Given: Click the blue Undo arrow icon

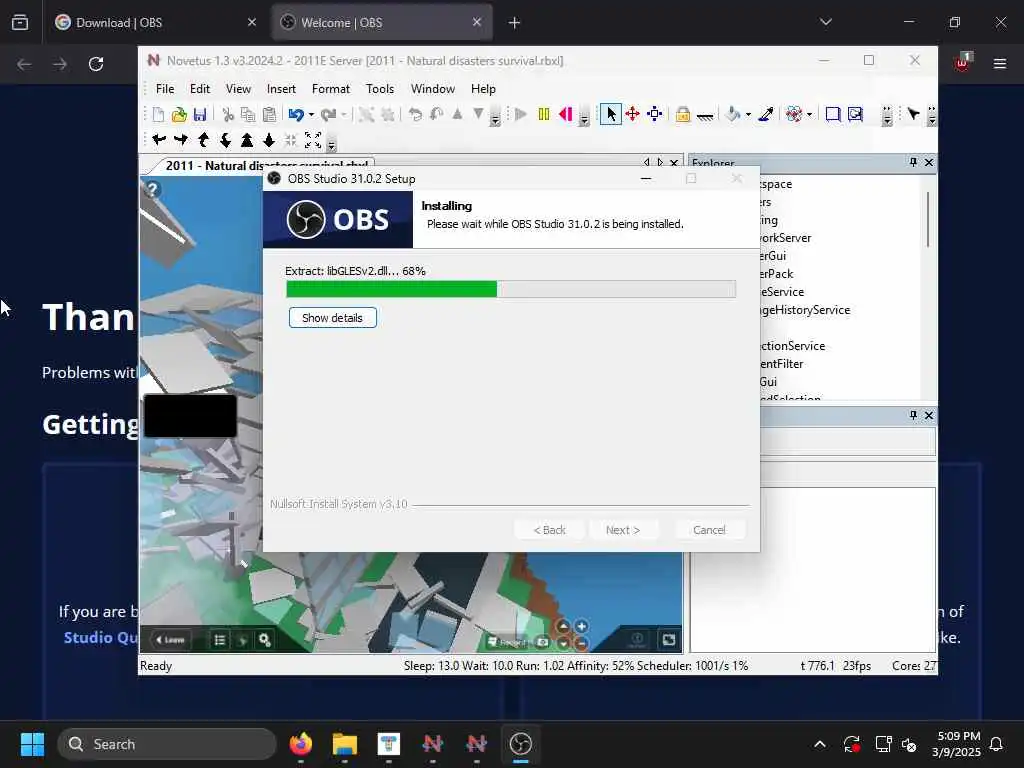Looking at the screenshot, I should [x=296, y=115].
